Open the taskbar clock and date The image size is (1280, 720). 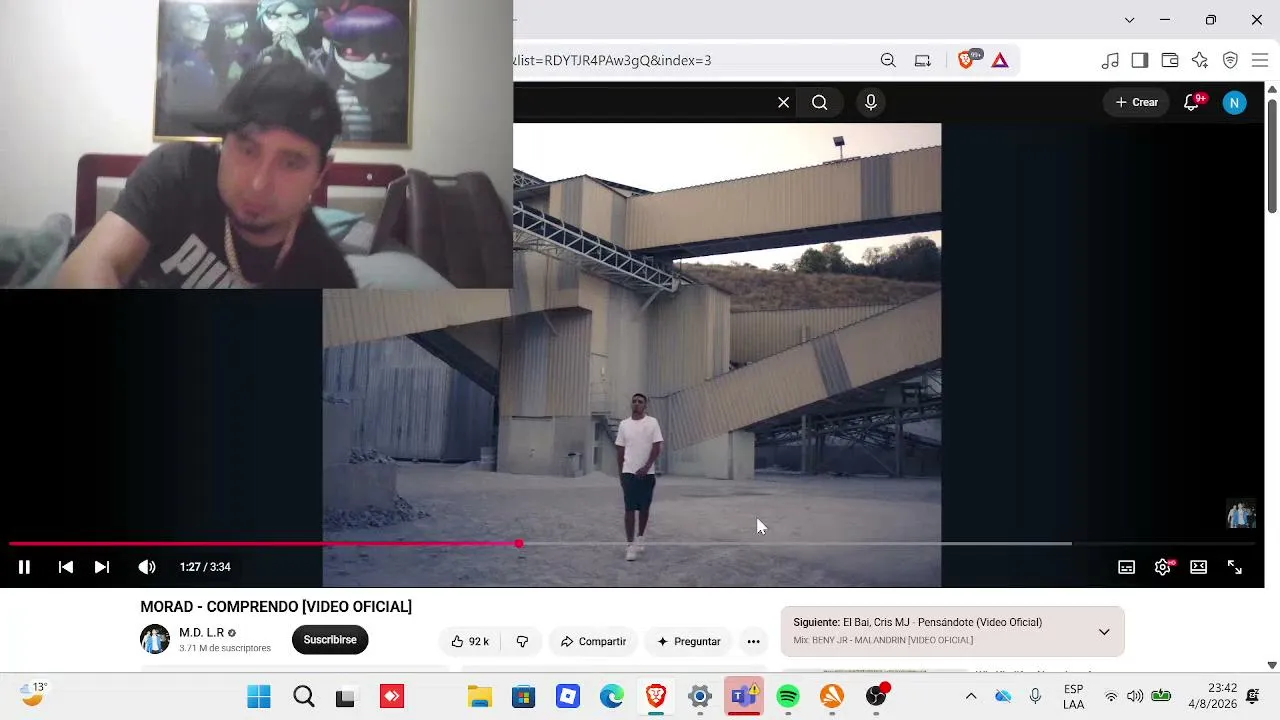(x=1222, y=696)
